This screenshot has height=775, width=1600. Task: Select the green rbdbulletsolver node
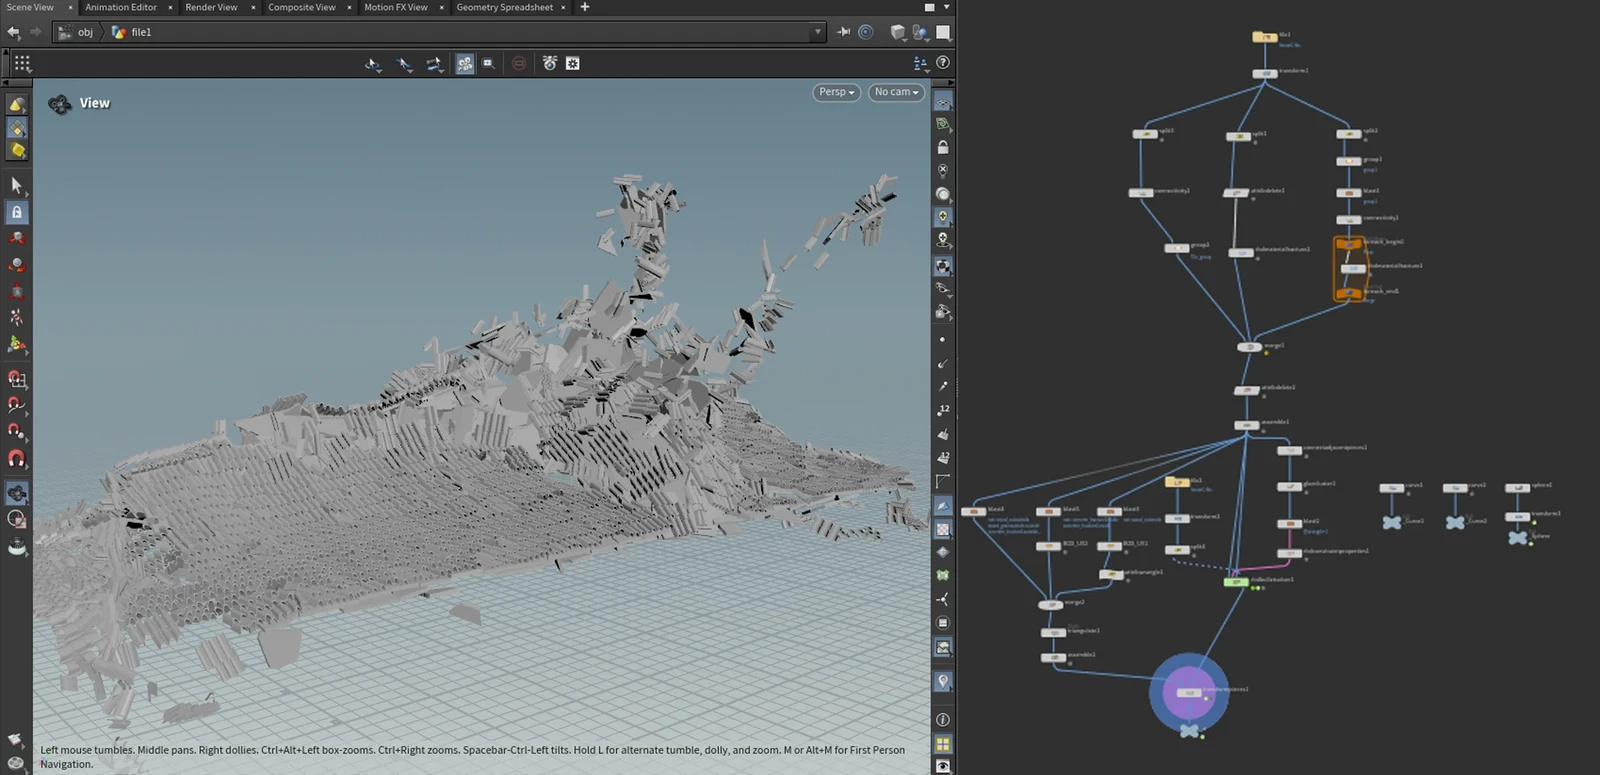pos(1236,581)
